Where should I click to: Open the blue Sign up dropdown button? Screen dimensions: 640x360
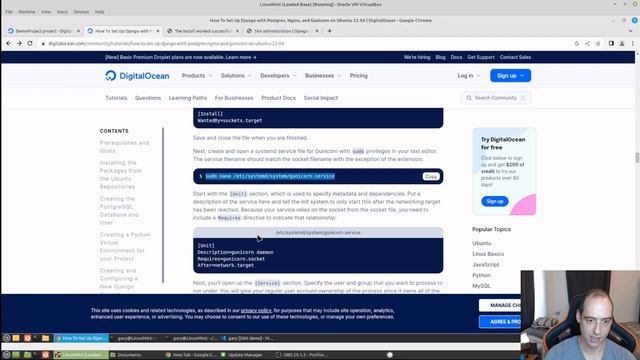coord(510,76)
